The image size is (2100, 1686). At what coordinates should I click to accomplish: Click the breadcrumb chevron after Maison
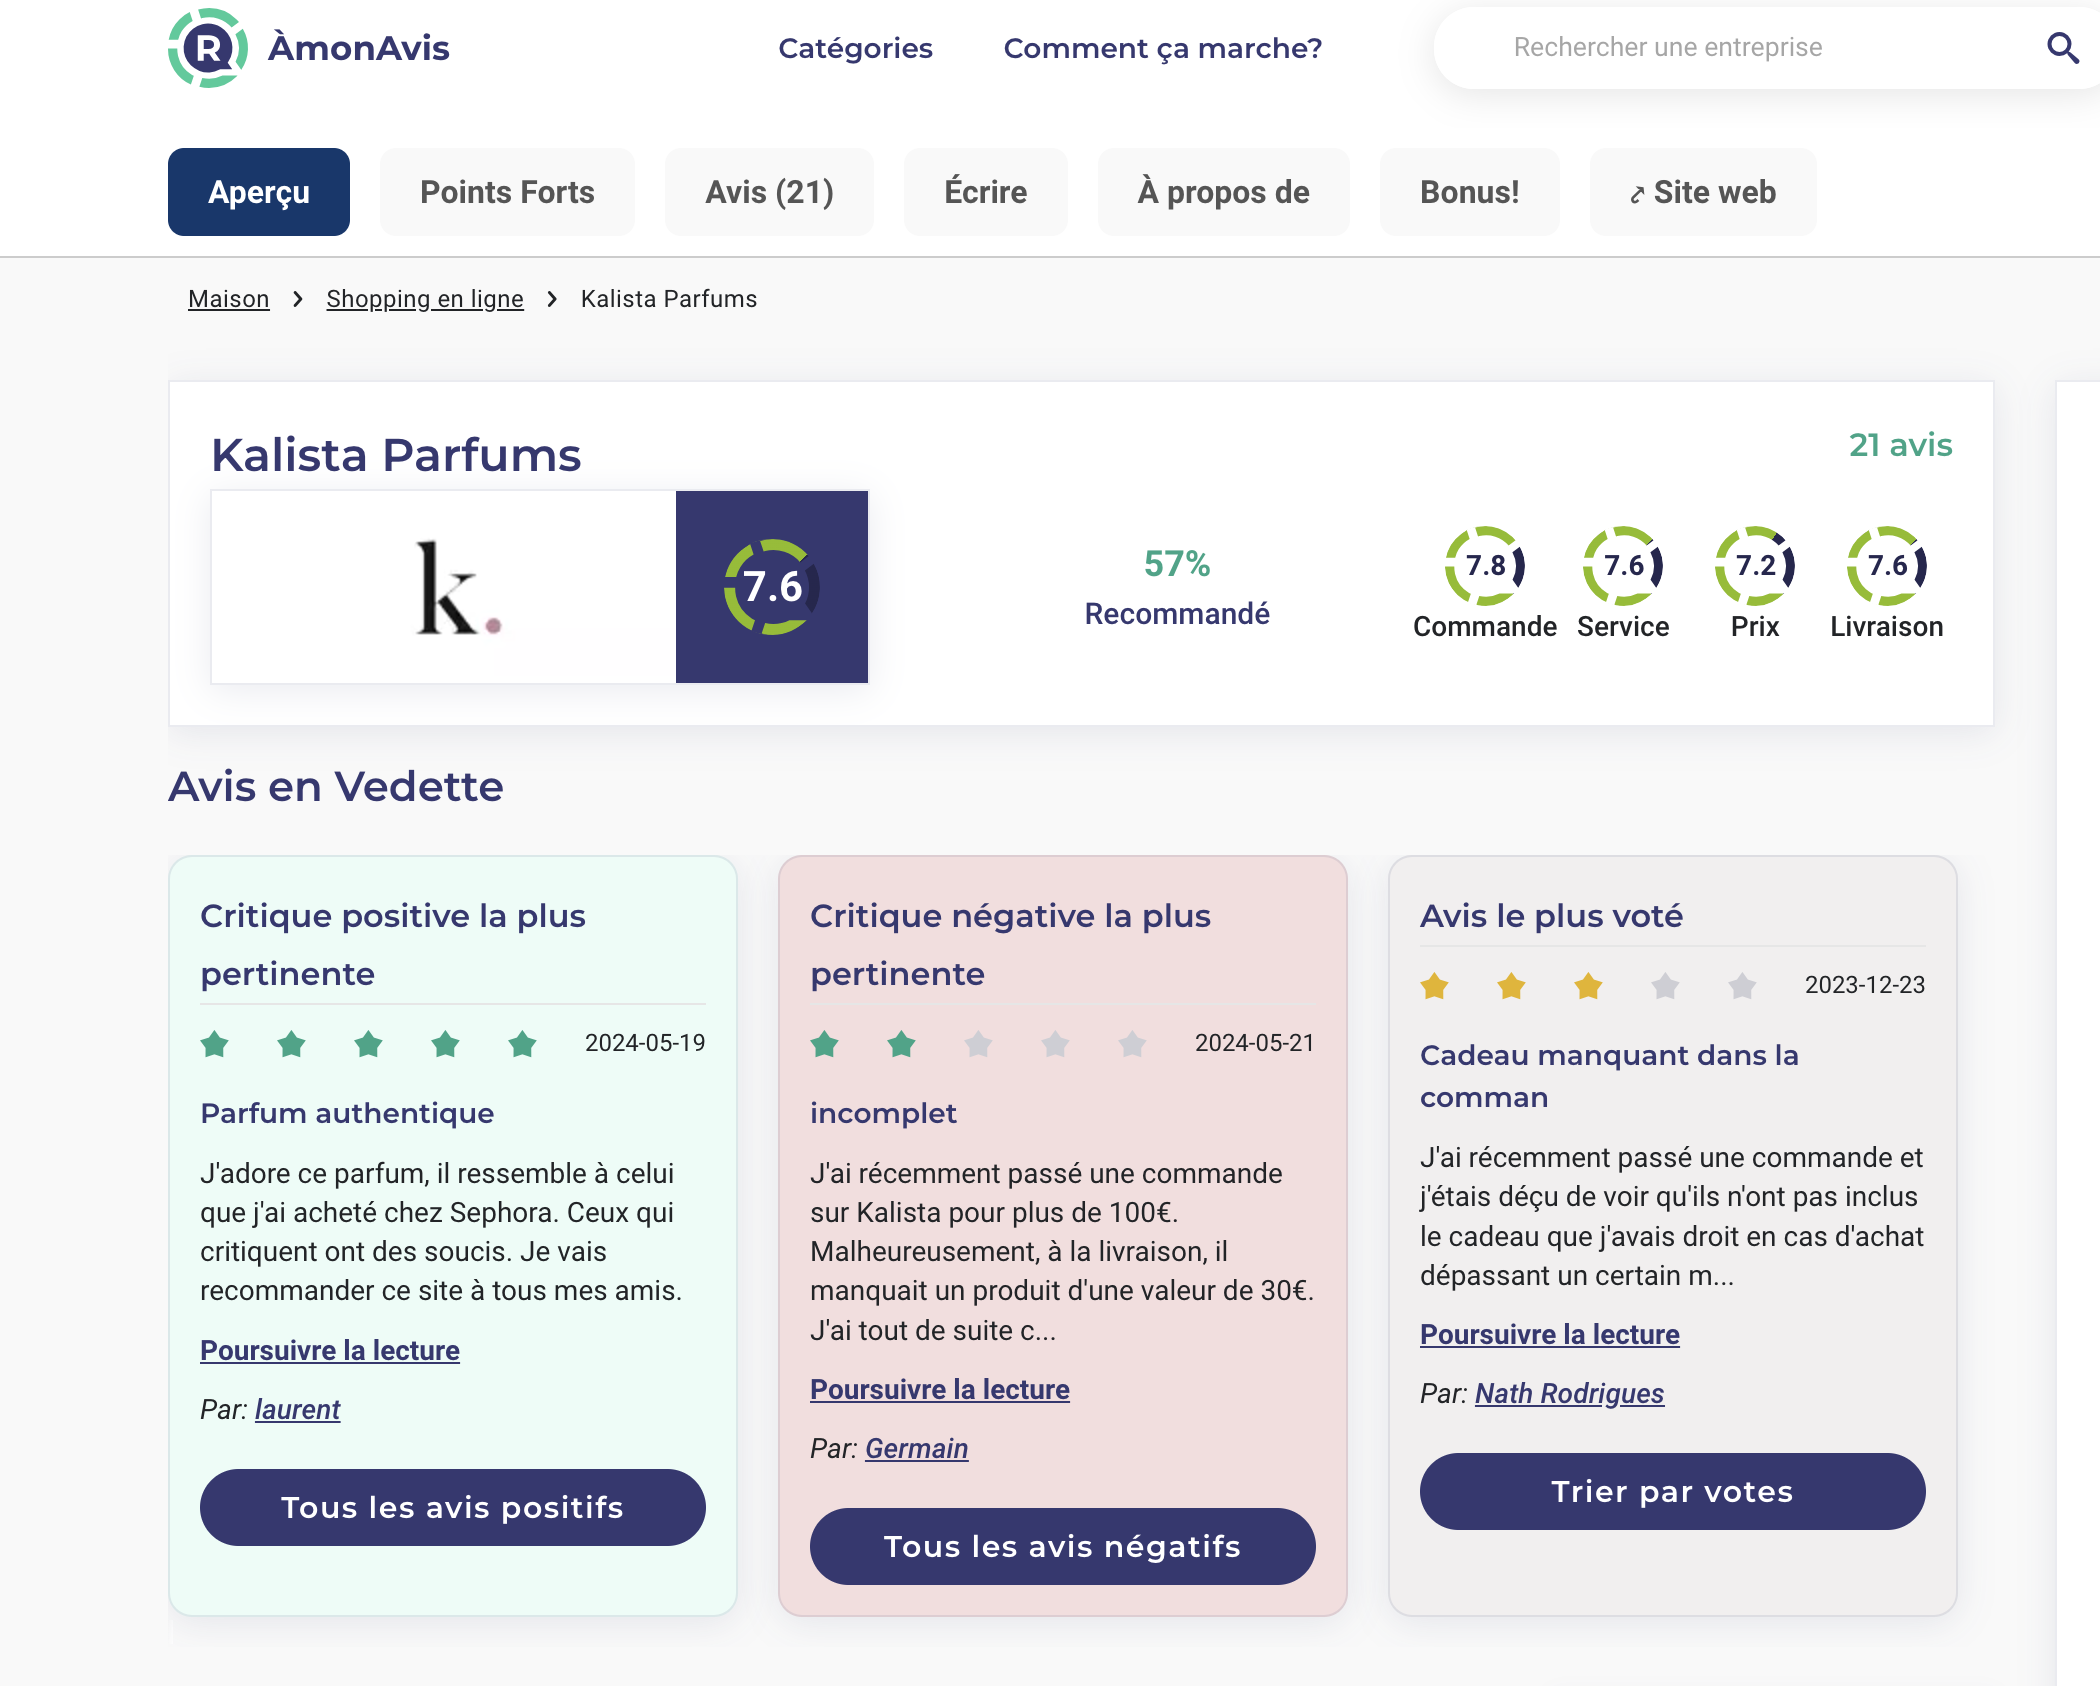(x=298, y=299)
